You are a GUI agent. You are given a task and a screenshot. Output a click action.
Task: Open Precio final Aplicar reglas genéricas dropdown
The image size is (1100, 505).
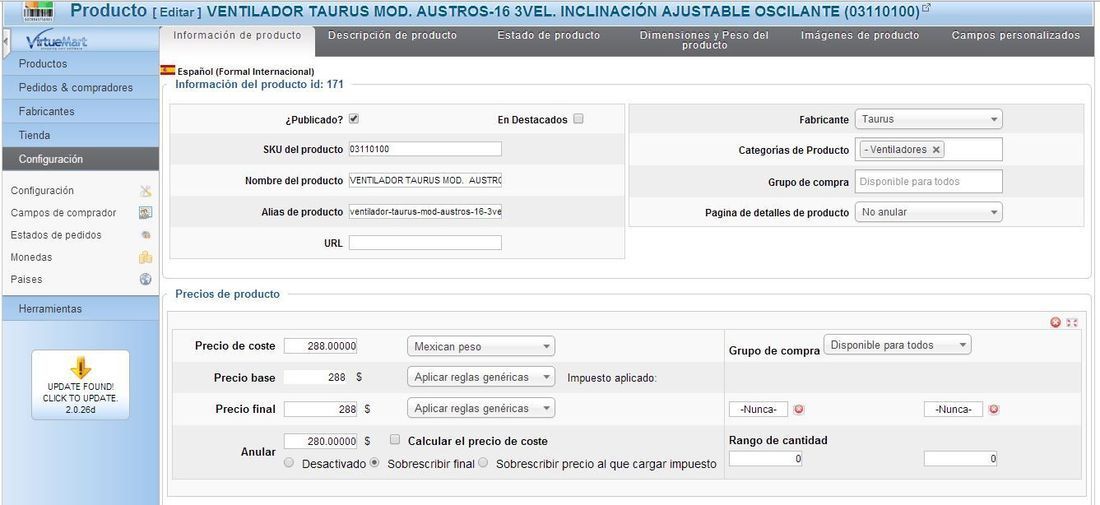coord(481,408)
